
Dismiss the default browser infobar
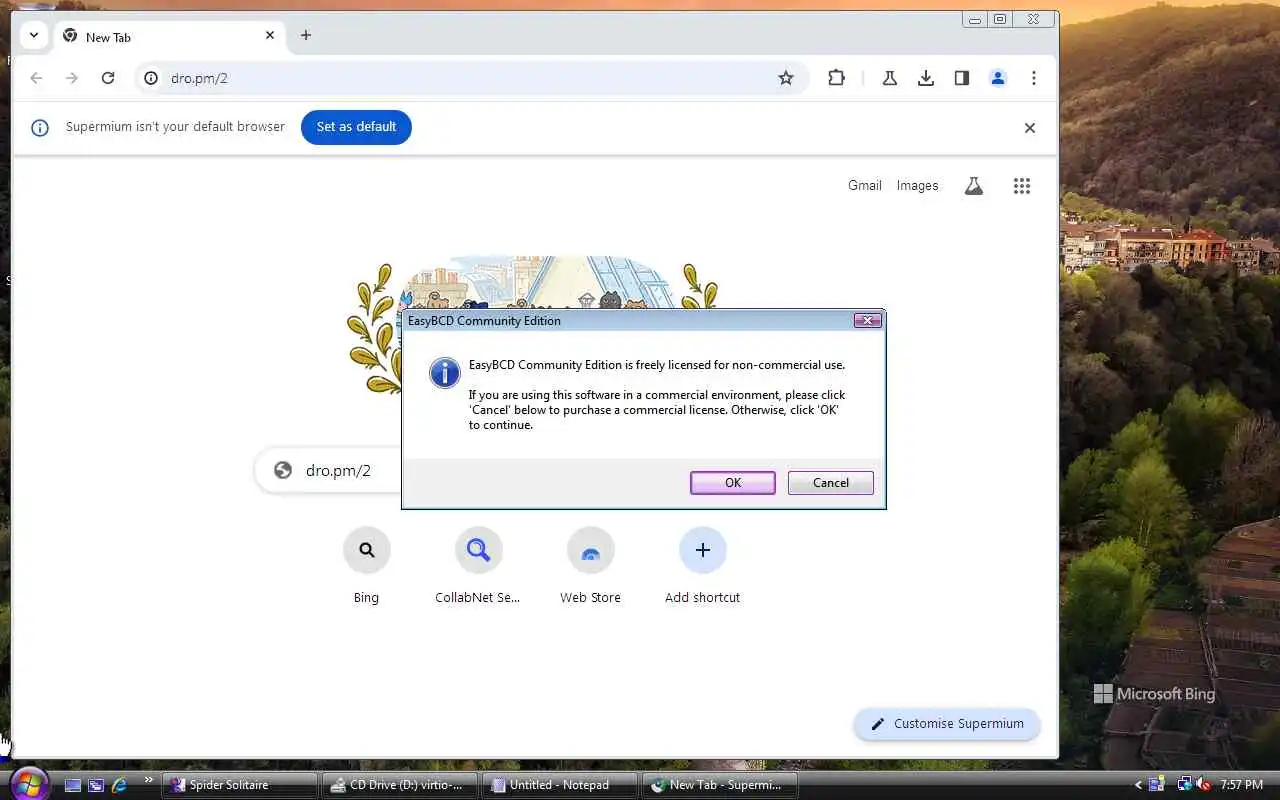1030,128
